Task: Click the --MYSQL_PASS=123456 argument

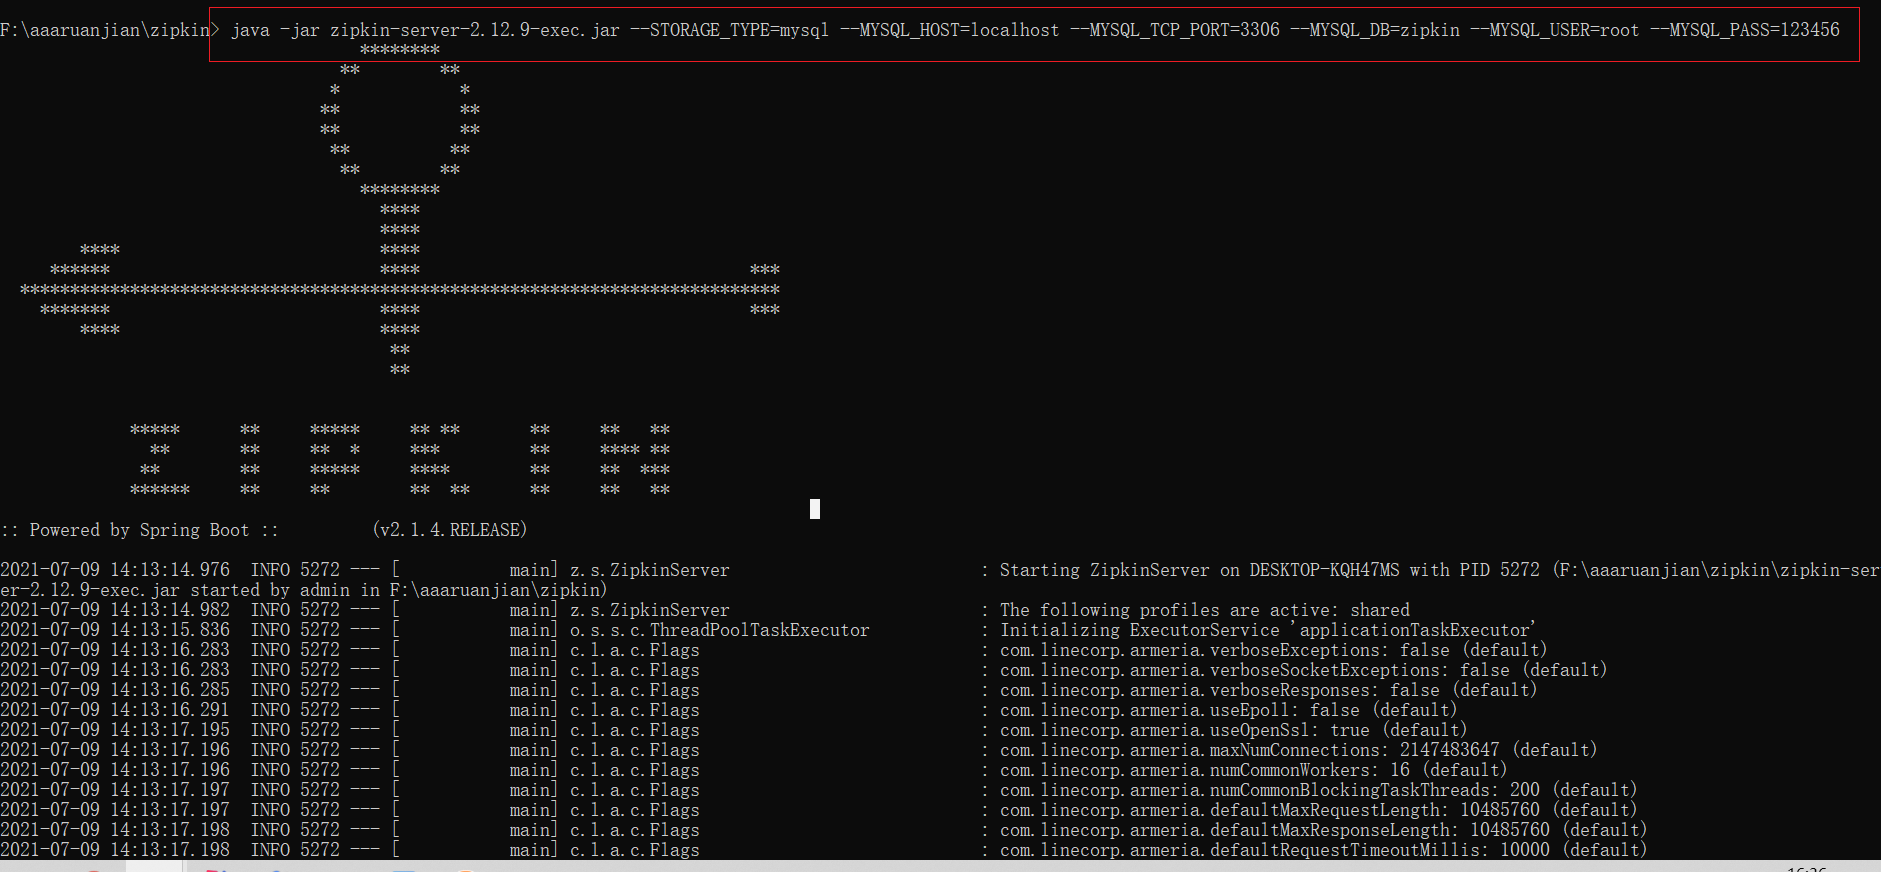Action: coord(1745,30)
